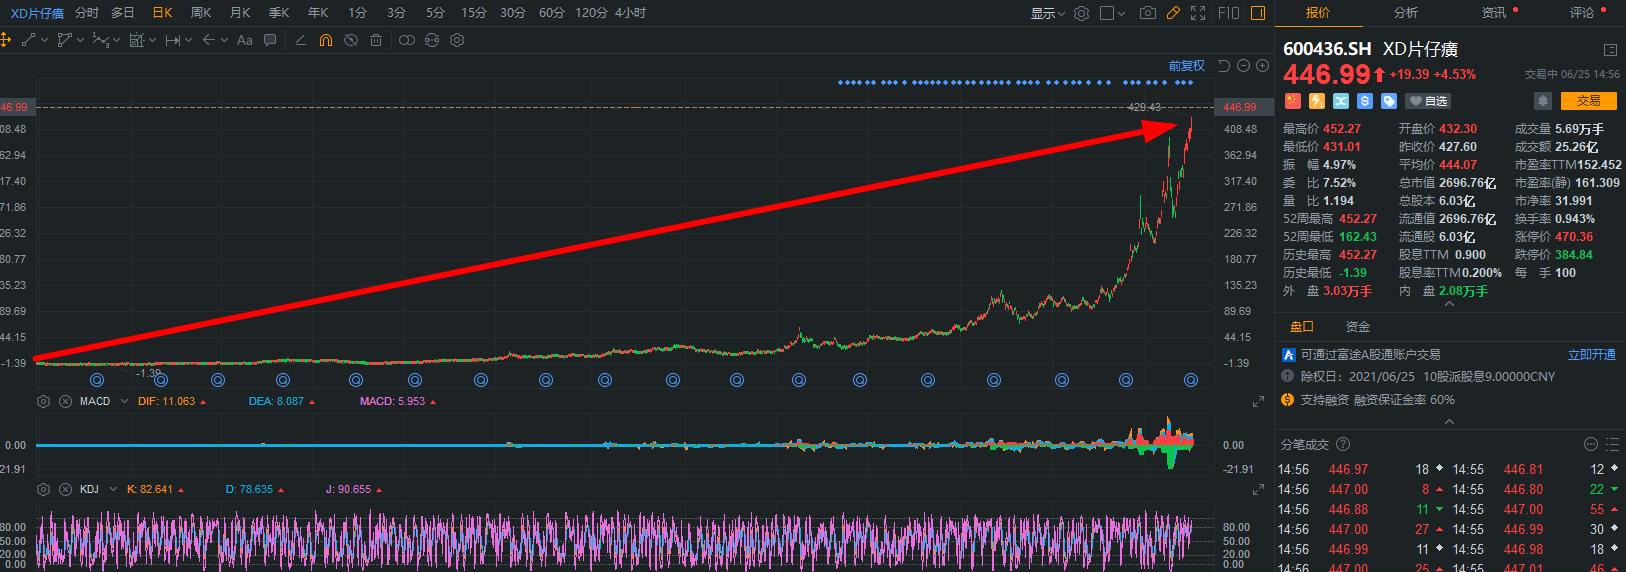Expand the wave tool dropdown arrow
Viewport: 1626px width, 572px height.
117,41
